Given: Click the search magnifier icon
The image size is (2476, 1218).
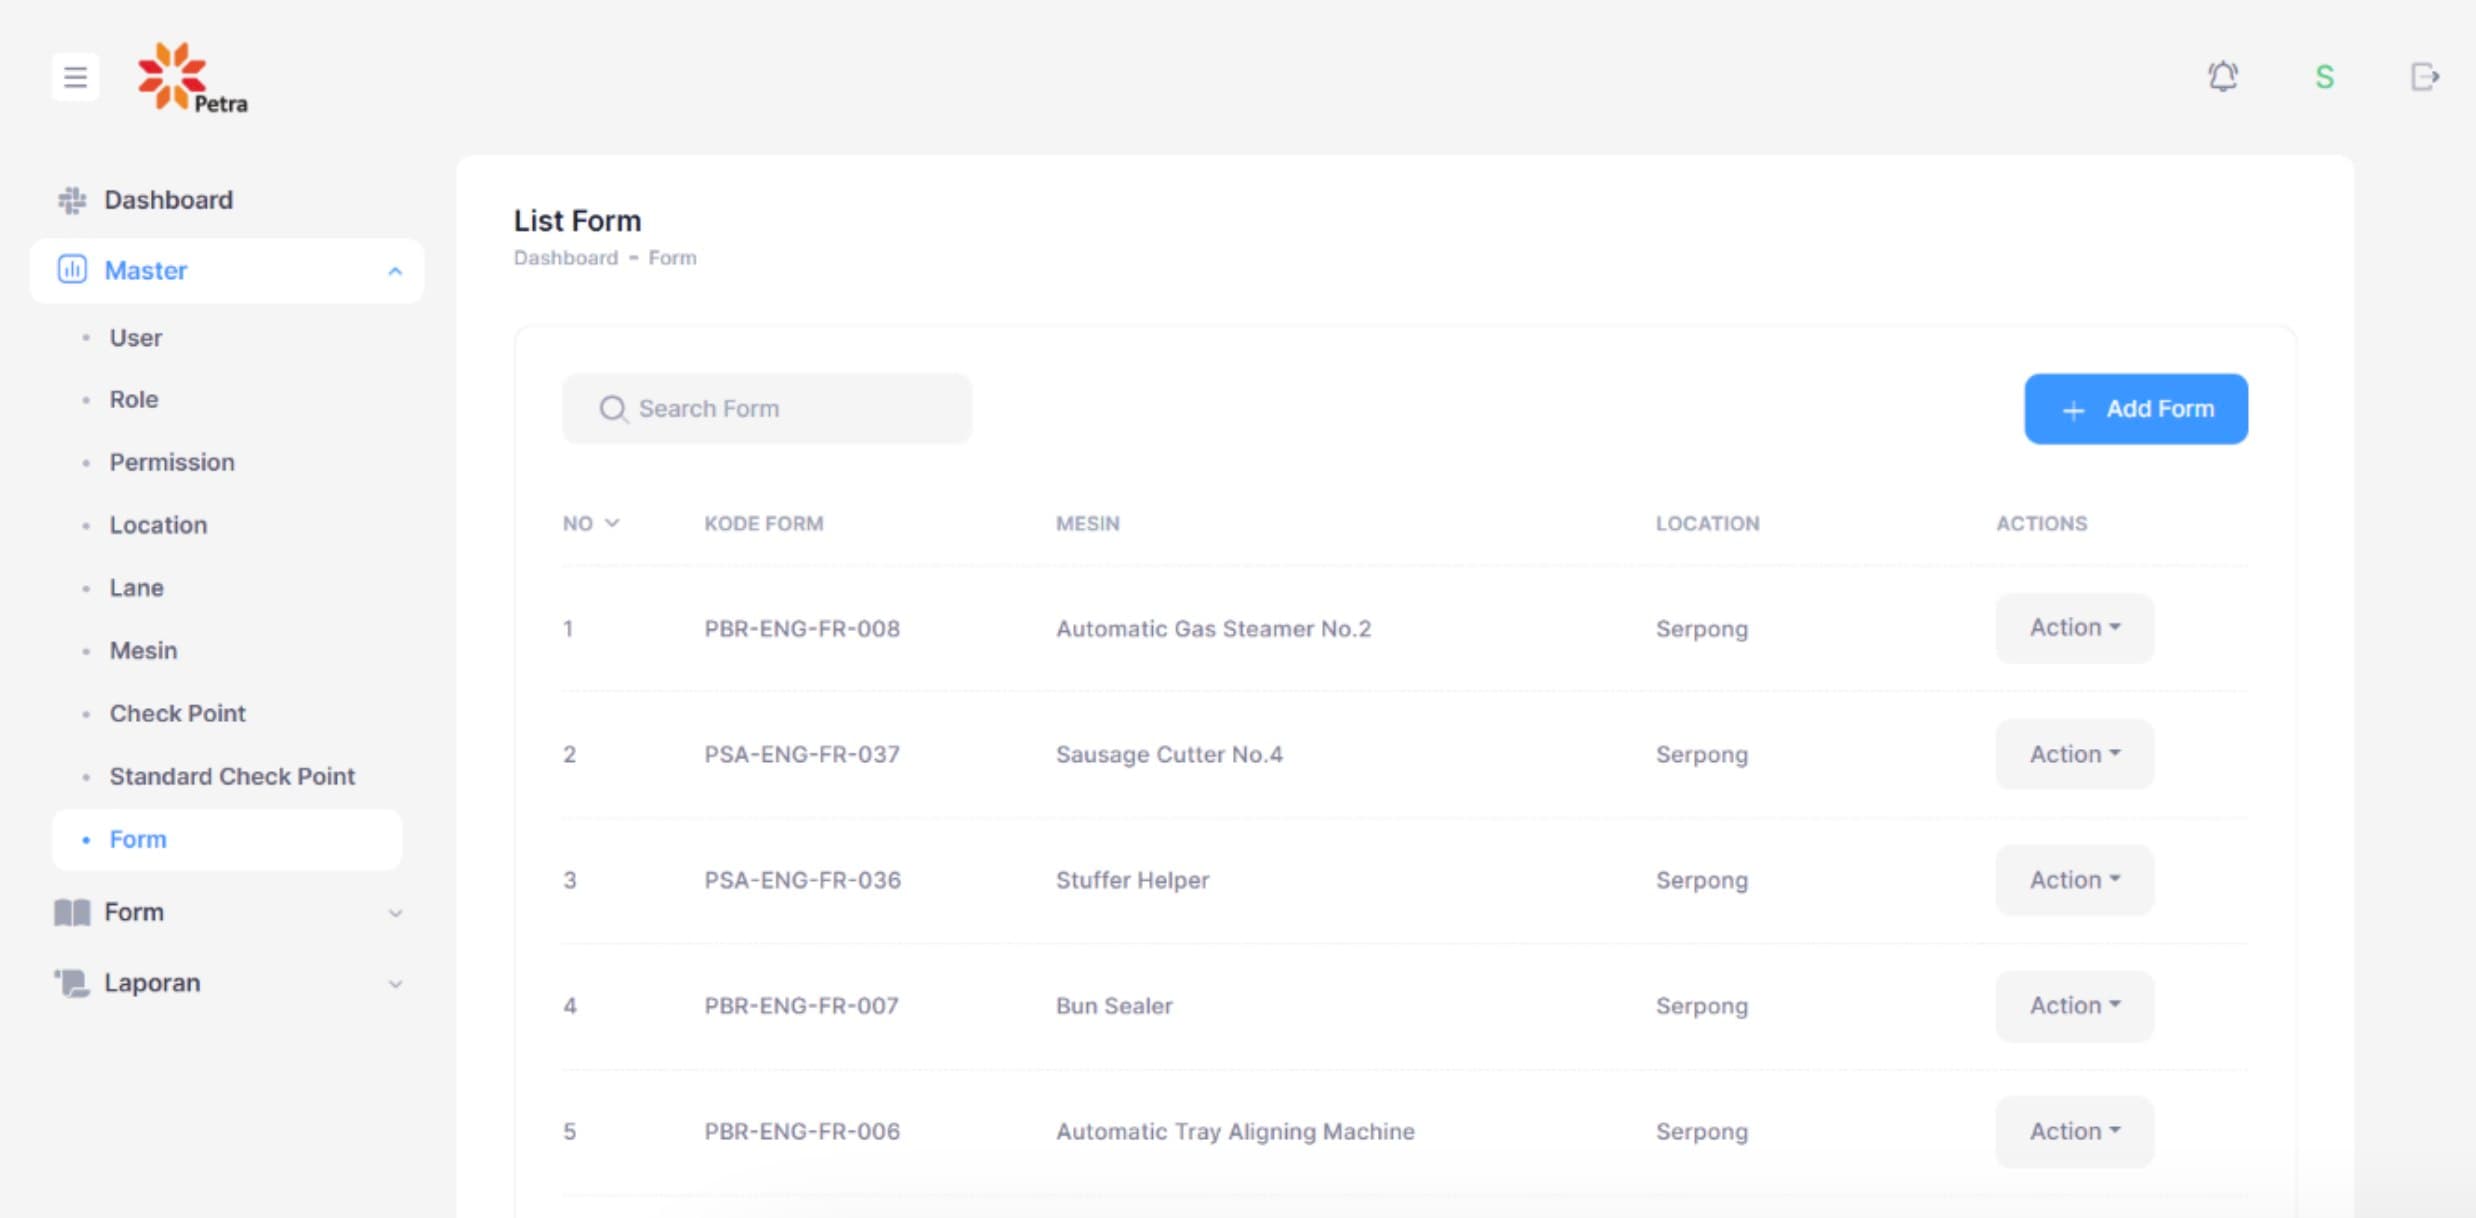Looking at the screenshot, I should (613, 409).
